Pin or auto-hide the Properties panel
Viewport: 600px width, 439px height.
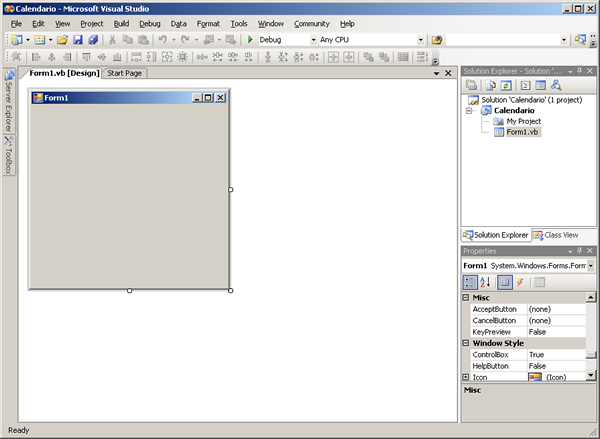[579, 251]
